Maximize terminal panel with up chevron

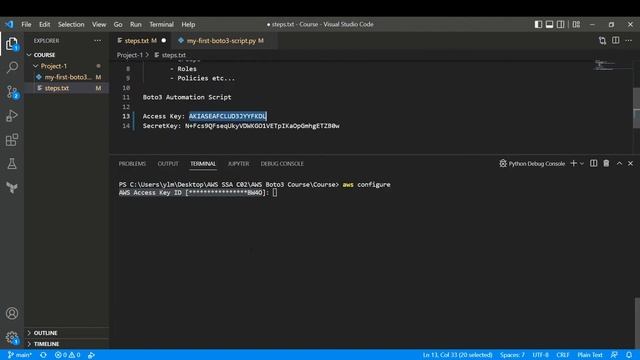coord(619,163)
